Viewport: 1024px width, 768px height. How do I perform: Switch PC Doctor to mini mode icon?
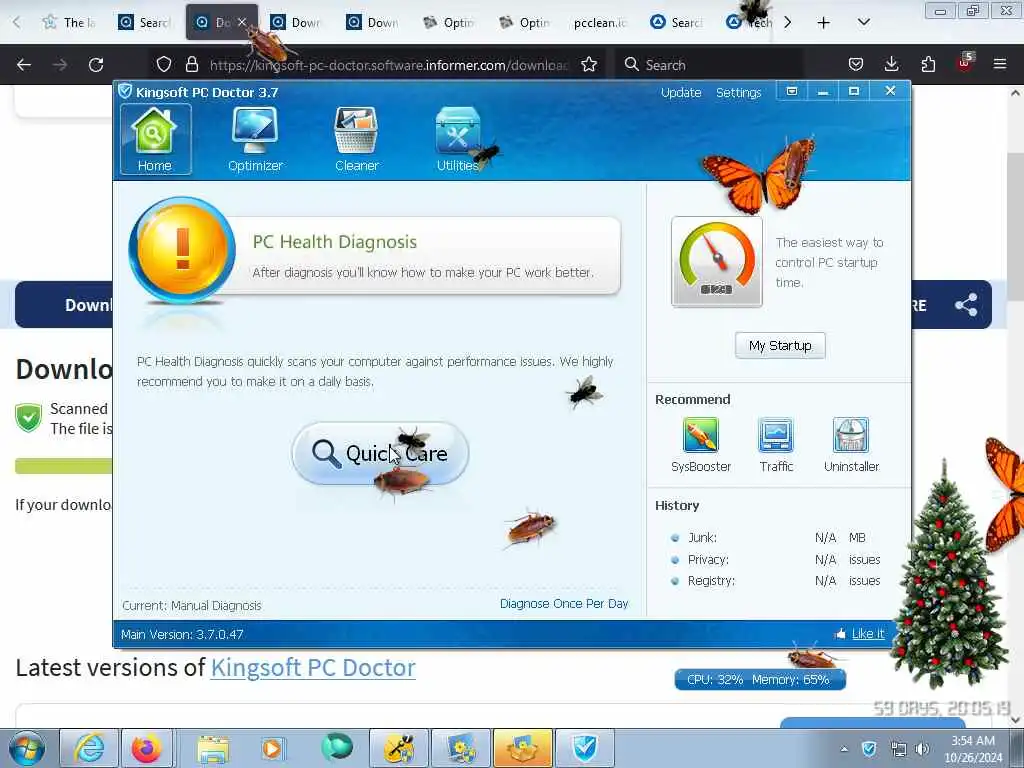tap(792, 91)
